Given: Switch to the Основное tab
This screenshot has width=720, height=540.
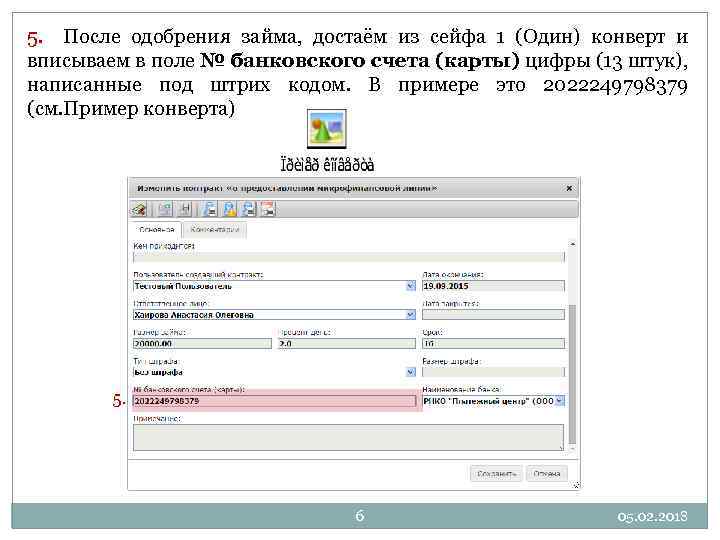Looking at the screenshot, I should point(156,230).
